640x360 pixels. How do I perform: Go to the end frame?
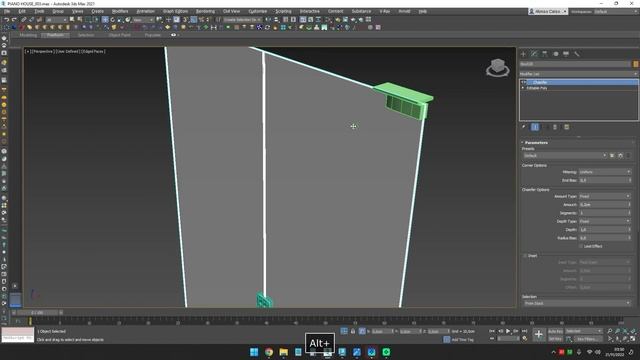point(524,331)
